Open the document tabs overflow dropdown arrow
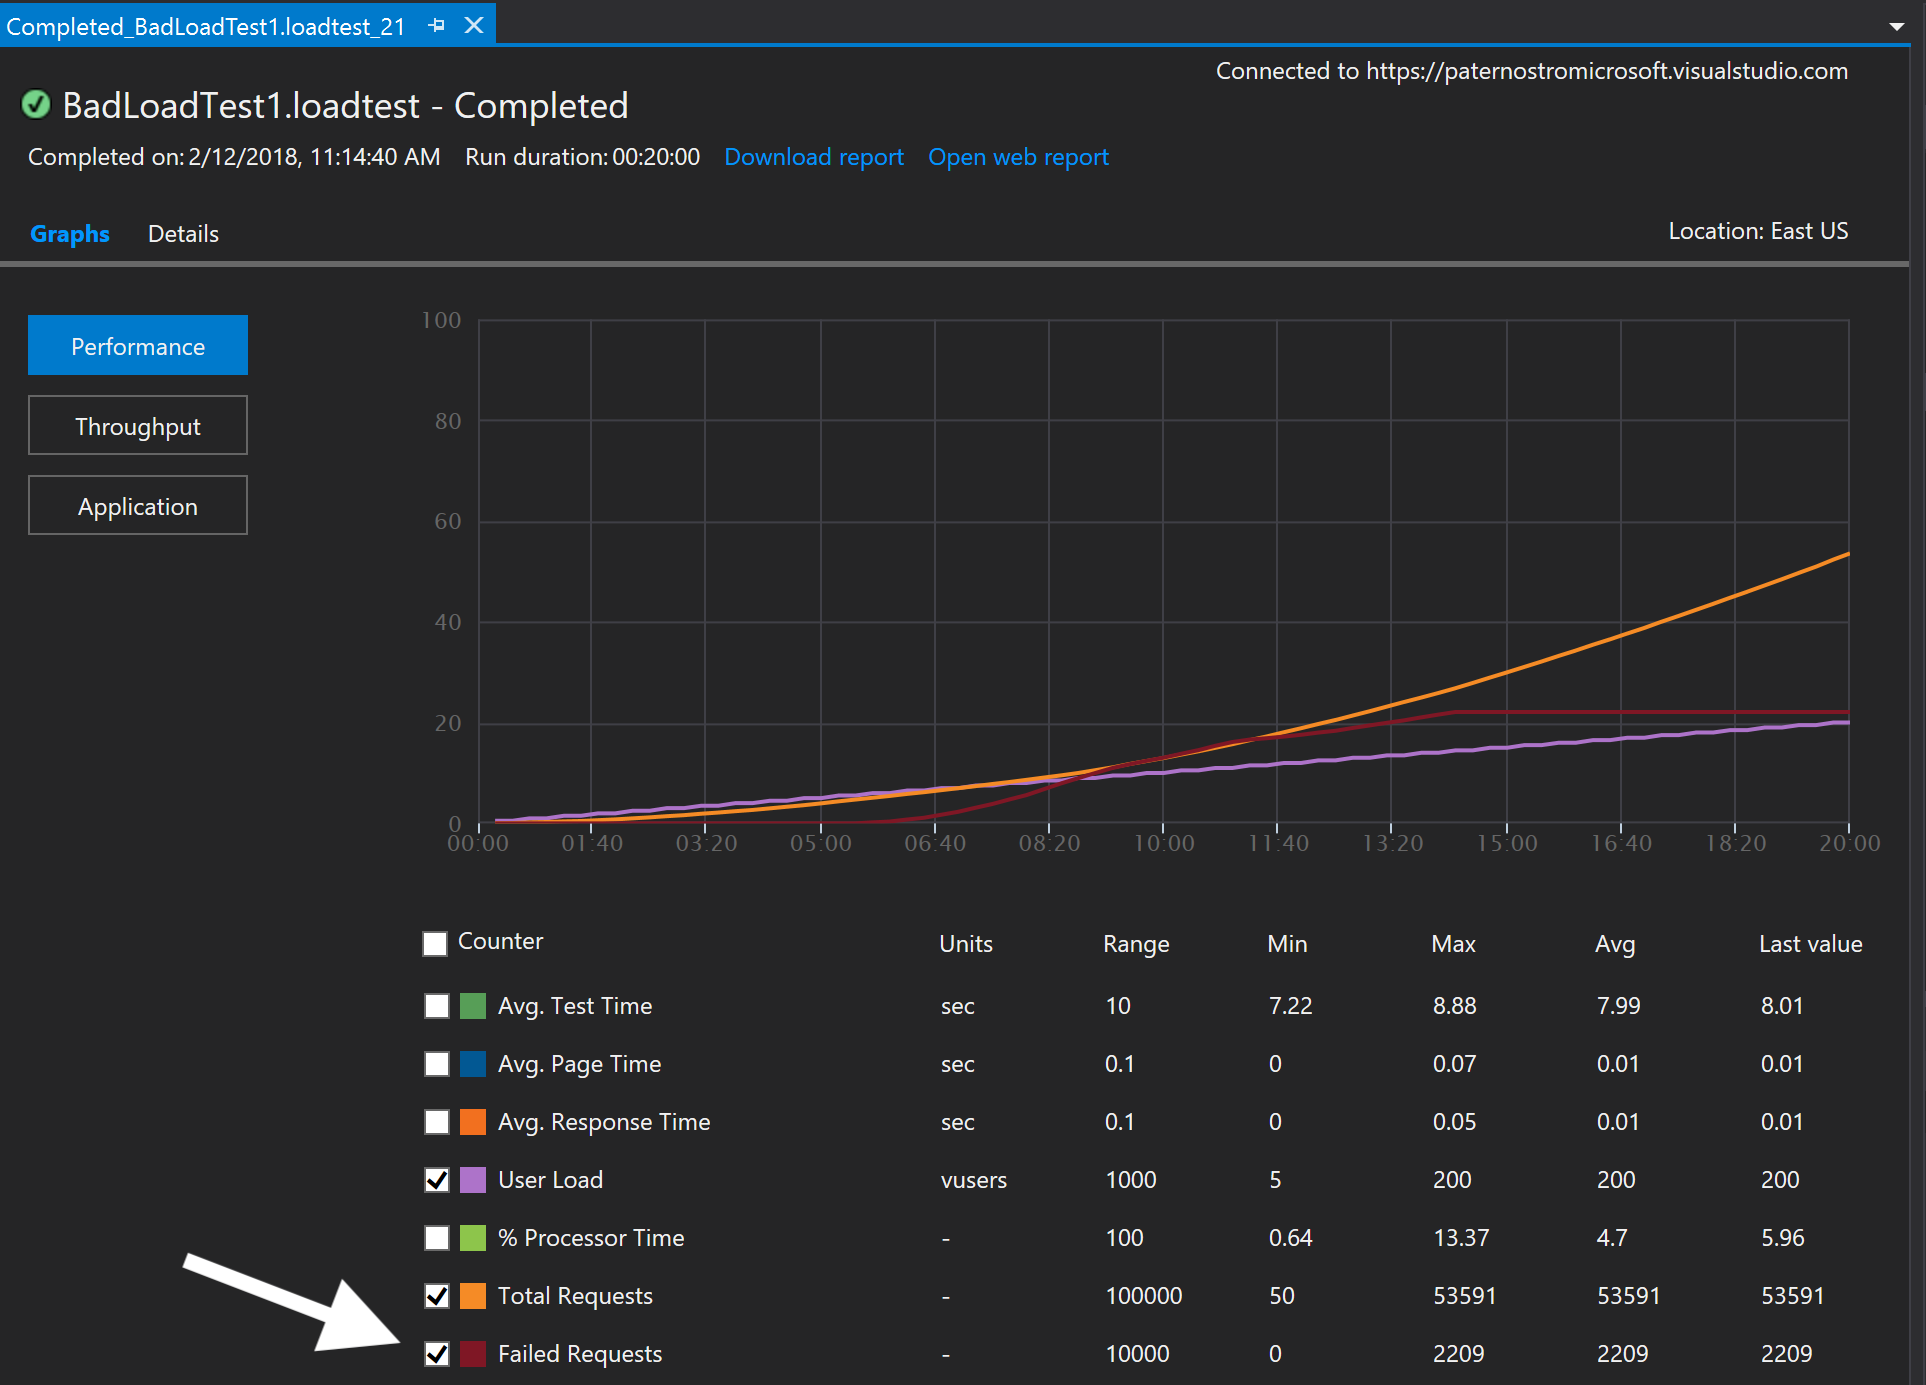The image size is (1926, 1385). (x=1896, y=27)
